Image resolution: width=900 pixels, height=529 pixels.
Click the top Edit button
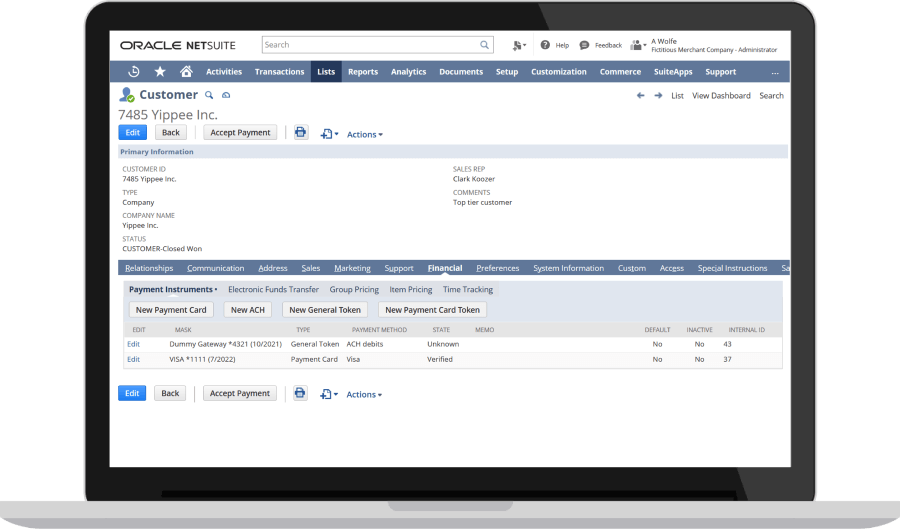[x=133, y=133]
